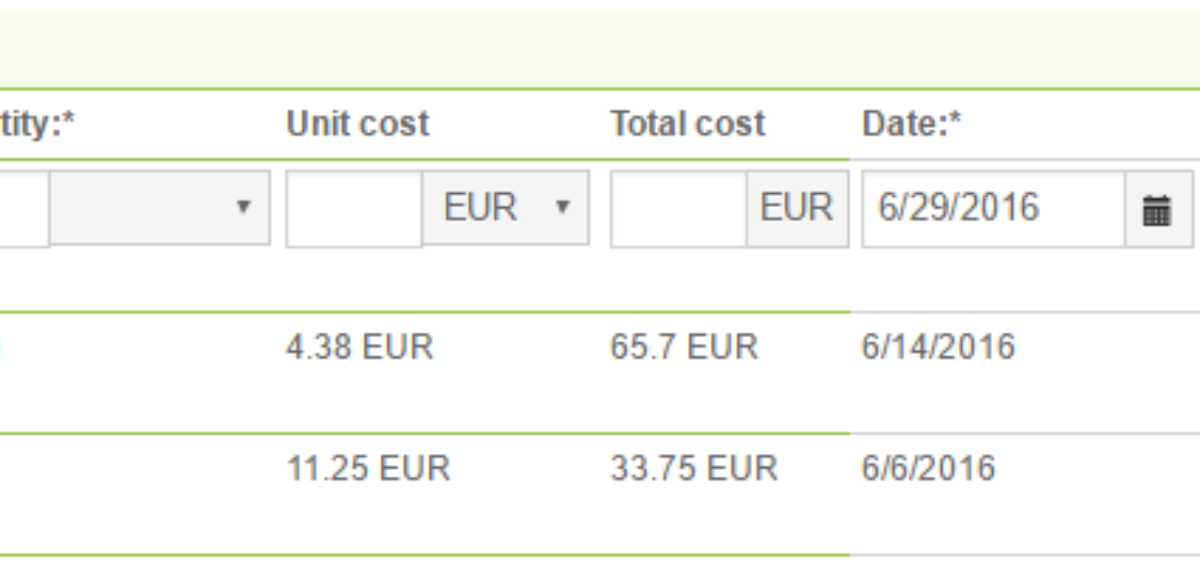1200x565 pixels.
Task: Open the EUR currency dropdown for unit cost
Action: coord(506,207)
